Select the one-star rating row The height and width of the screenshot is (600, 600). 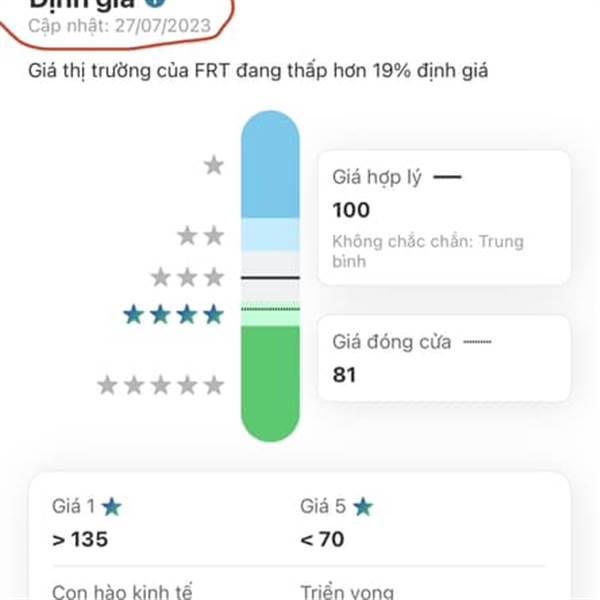pos(214,165)
